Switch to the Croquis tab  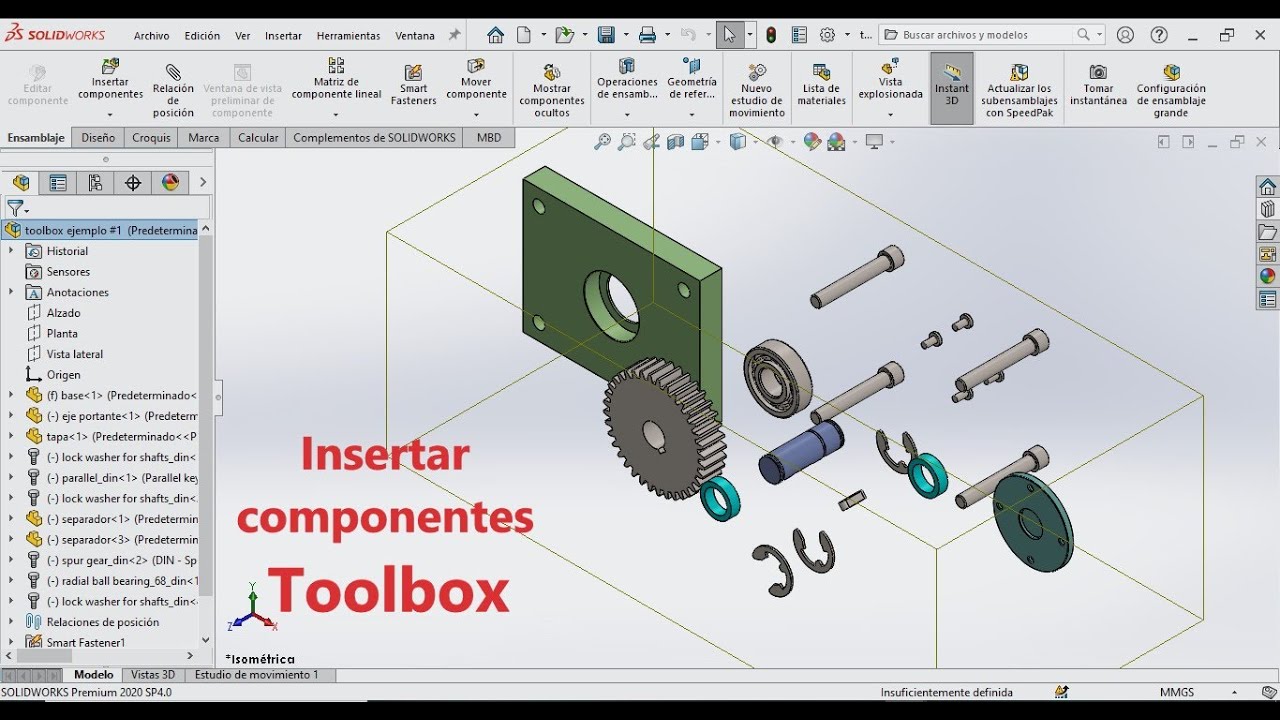(x=152, y=138)
